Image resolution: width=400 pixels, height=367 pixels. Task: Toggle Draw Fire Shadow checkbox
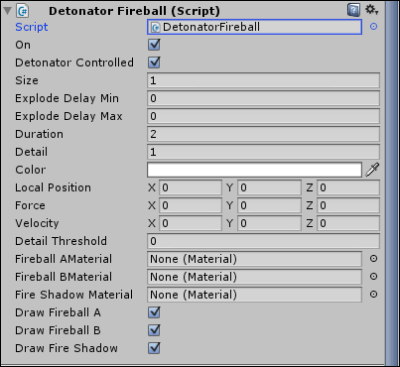[x=154, y=348]
